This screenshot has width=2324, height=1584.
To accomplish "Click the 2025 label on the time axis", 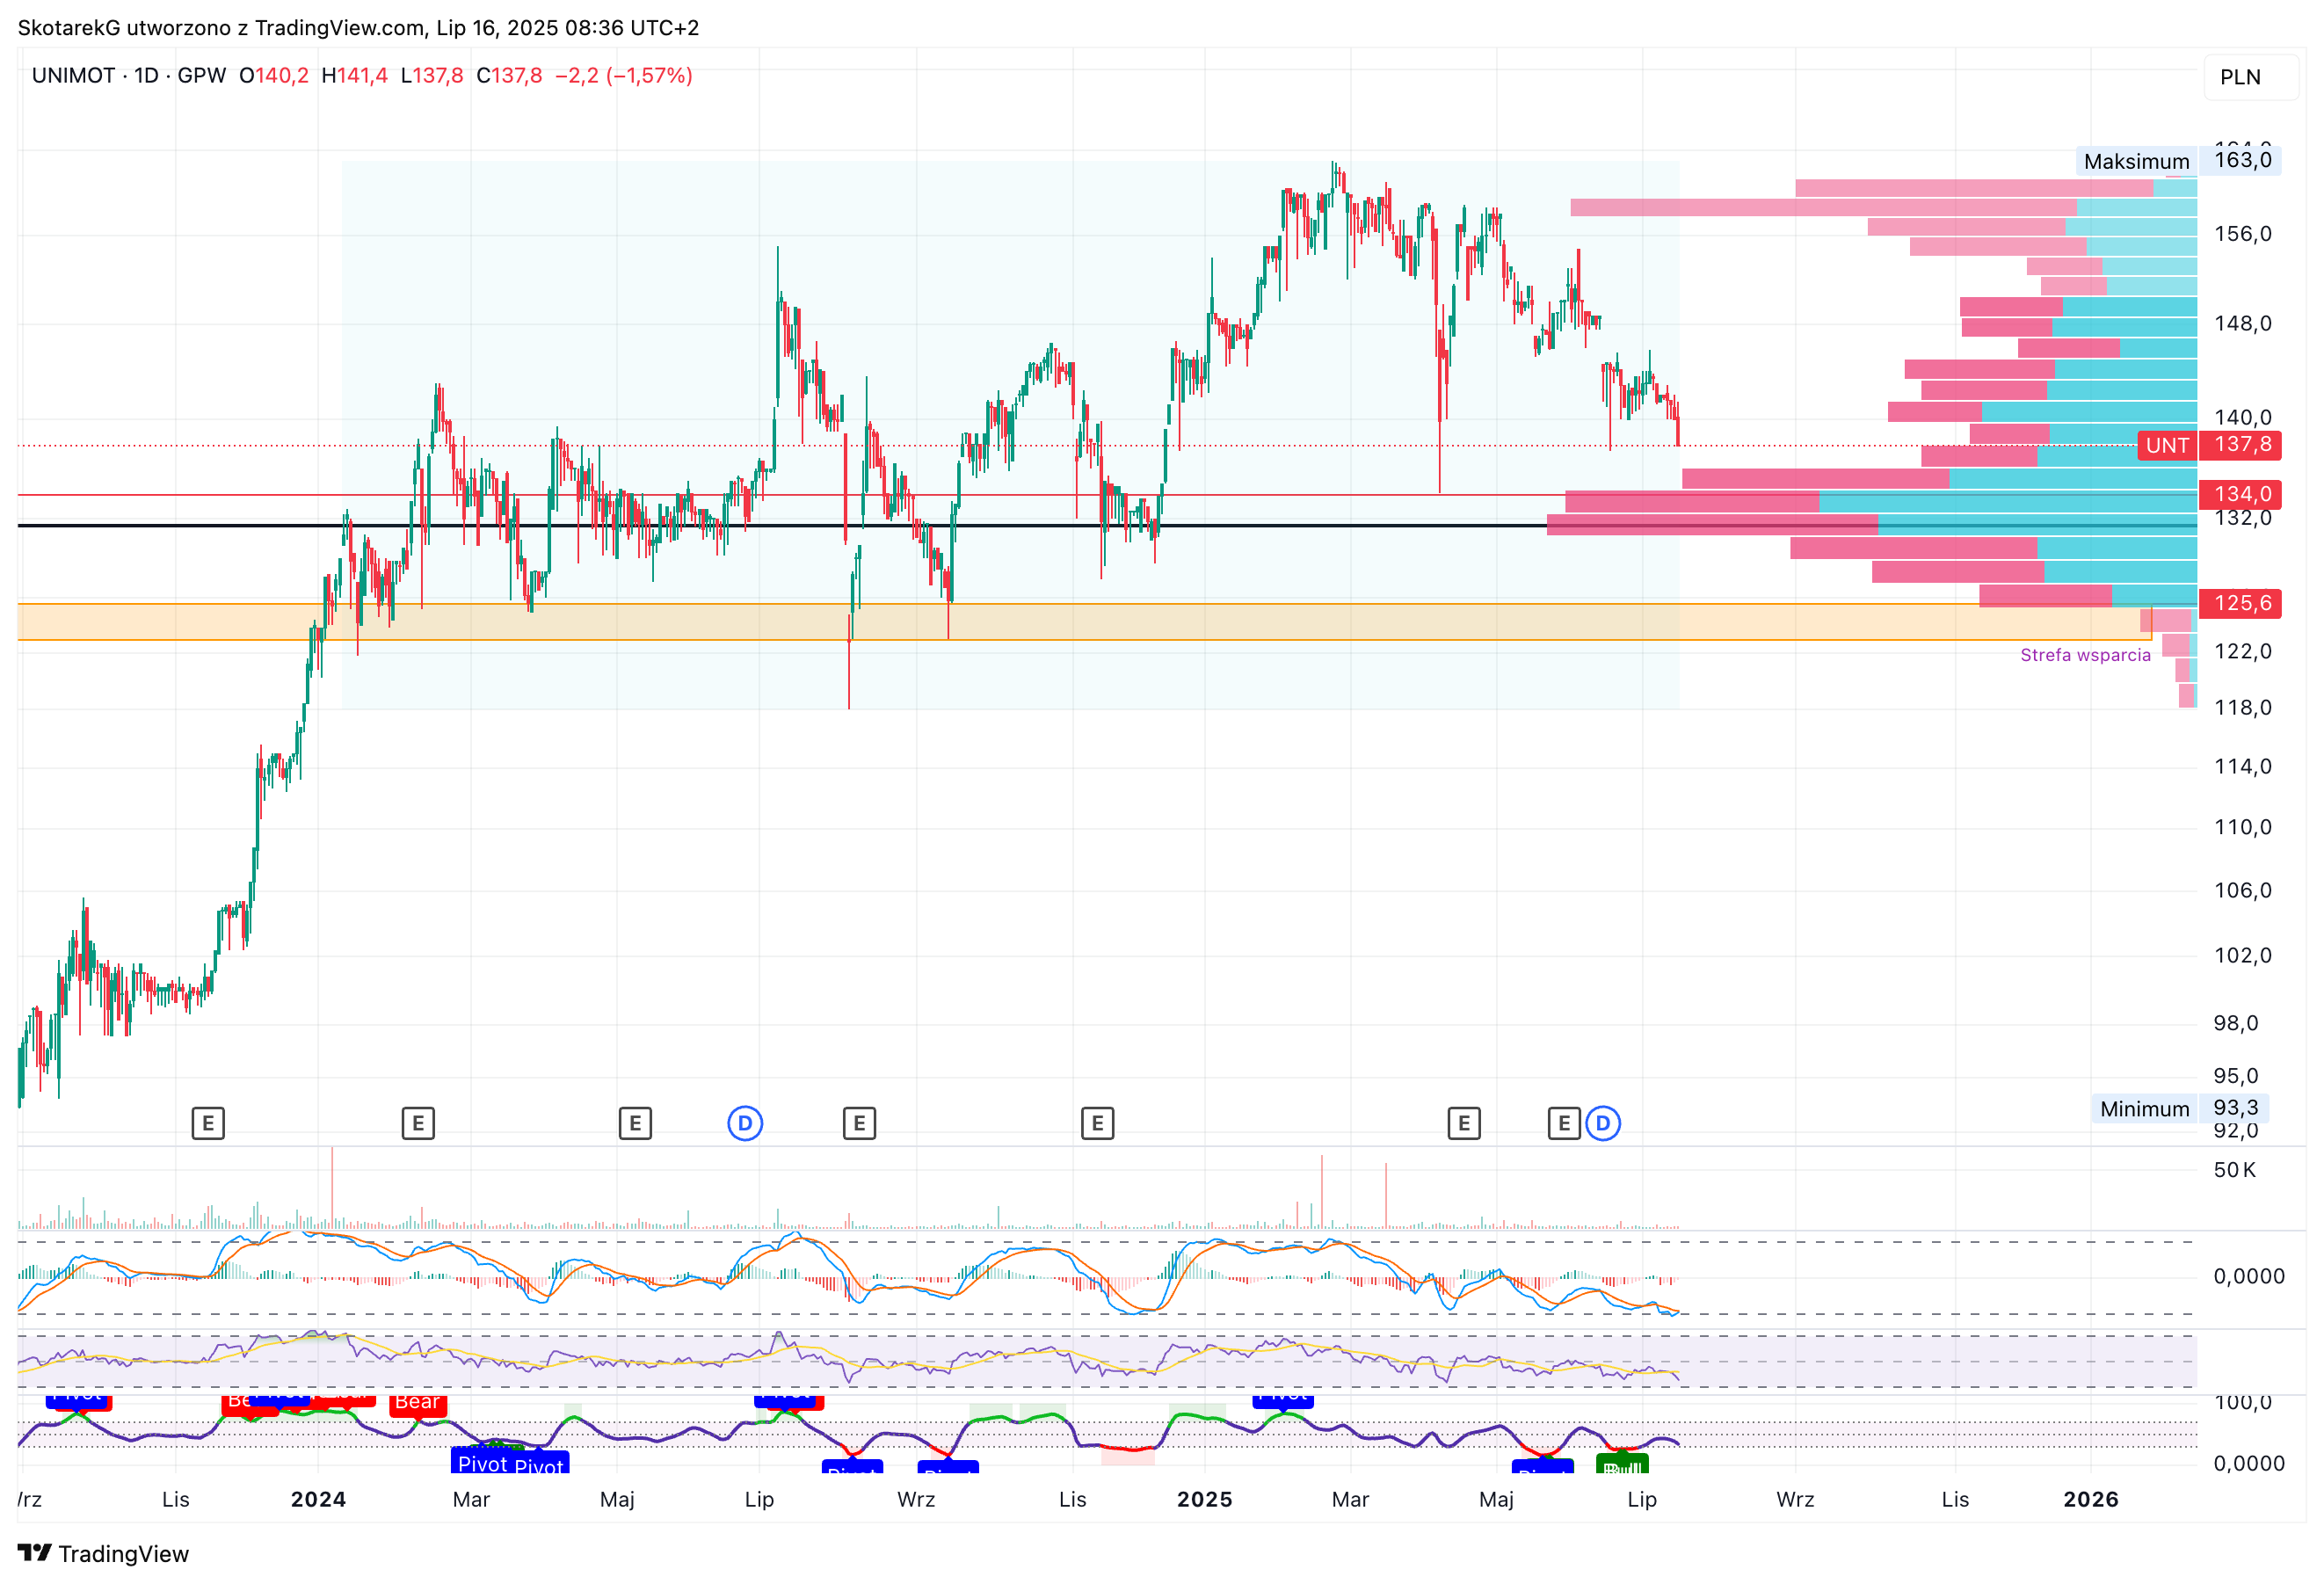I will [x=1204, y=1499].
